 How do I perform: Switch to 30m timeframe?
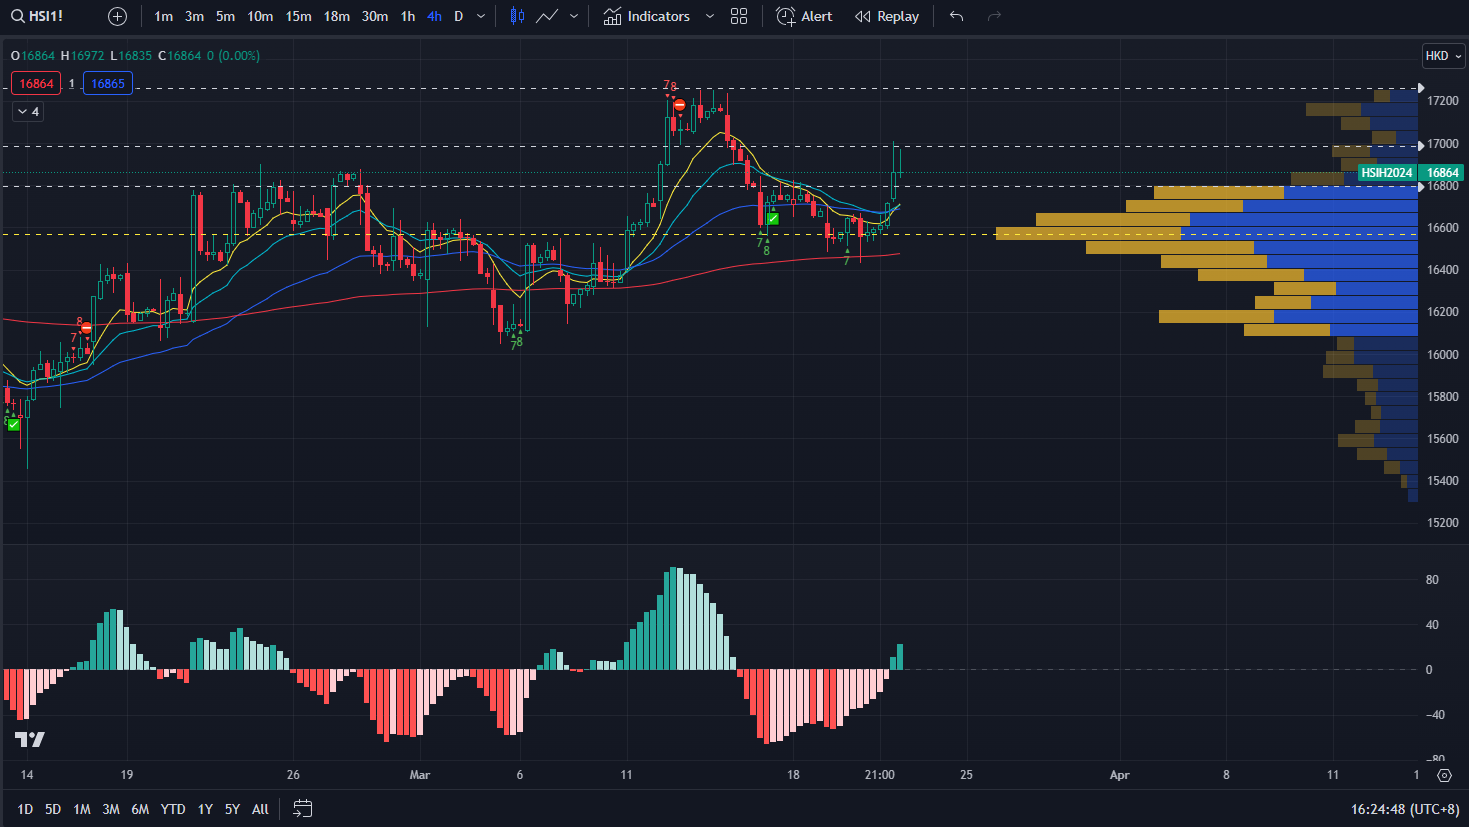375,16
